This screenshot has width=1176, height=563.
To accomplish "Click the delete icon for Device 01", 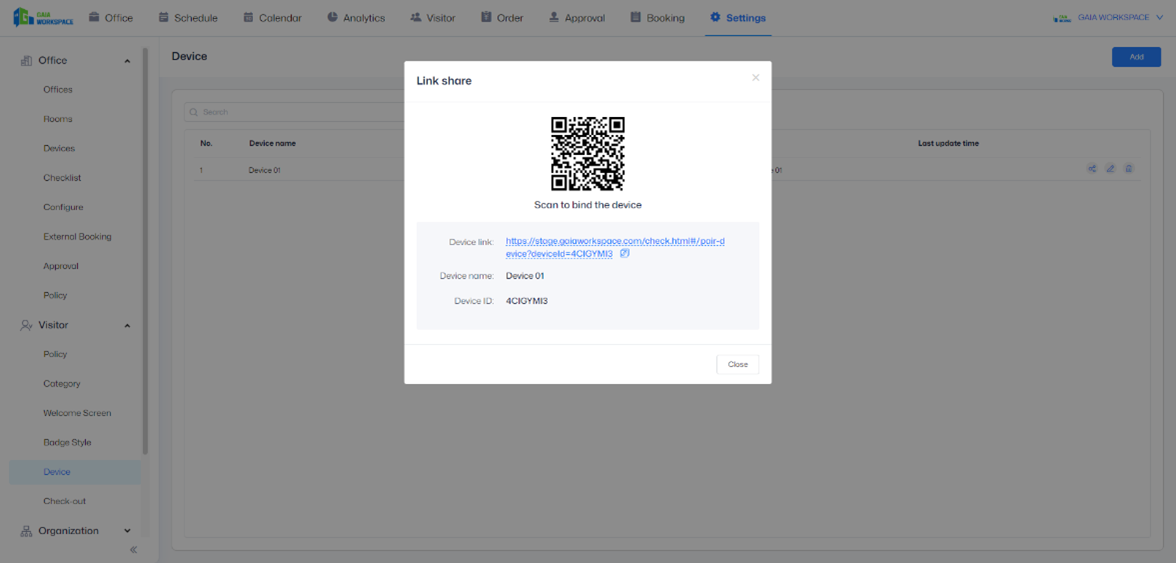I will pyautogui.click(x=1129, y=169).
